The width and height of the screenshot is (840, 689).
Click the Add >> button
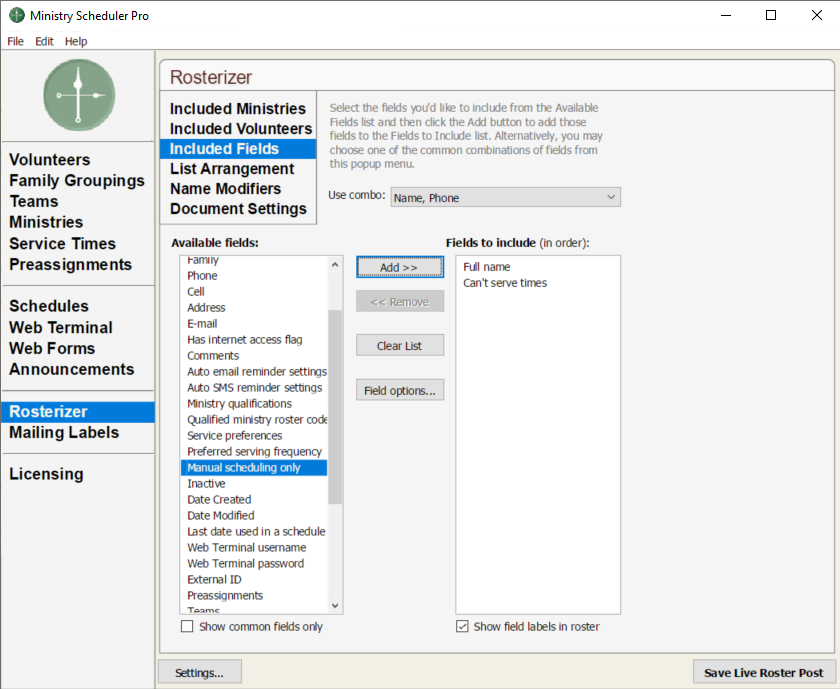(x=399, y=268)
